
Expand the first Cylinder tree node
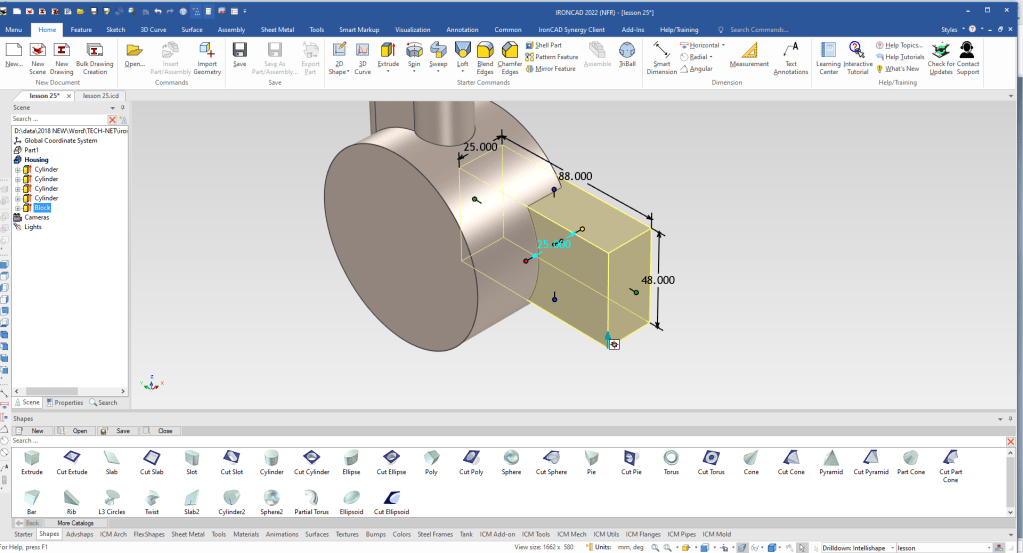[18, 170]
